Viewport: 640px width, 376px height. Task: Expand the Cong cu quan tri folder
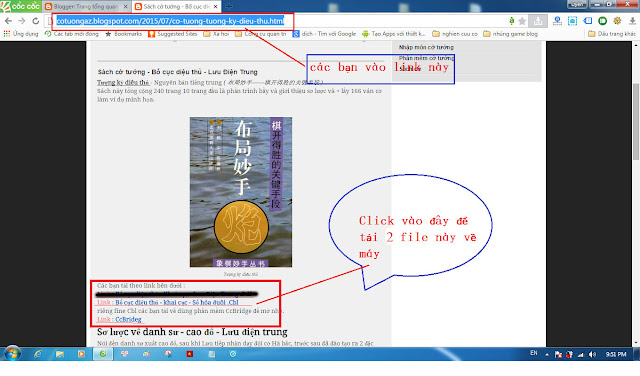pyautogui.click(x=261, y=34)
